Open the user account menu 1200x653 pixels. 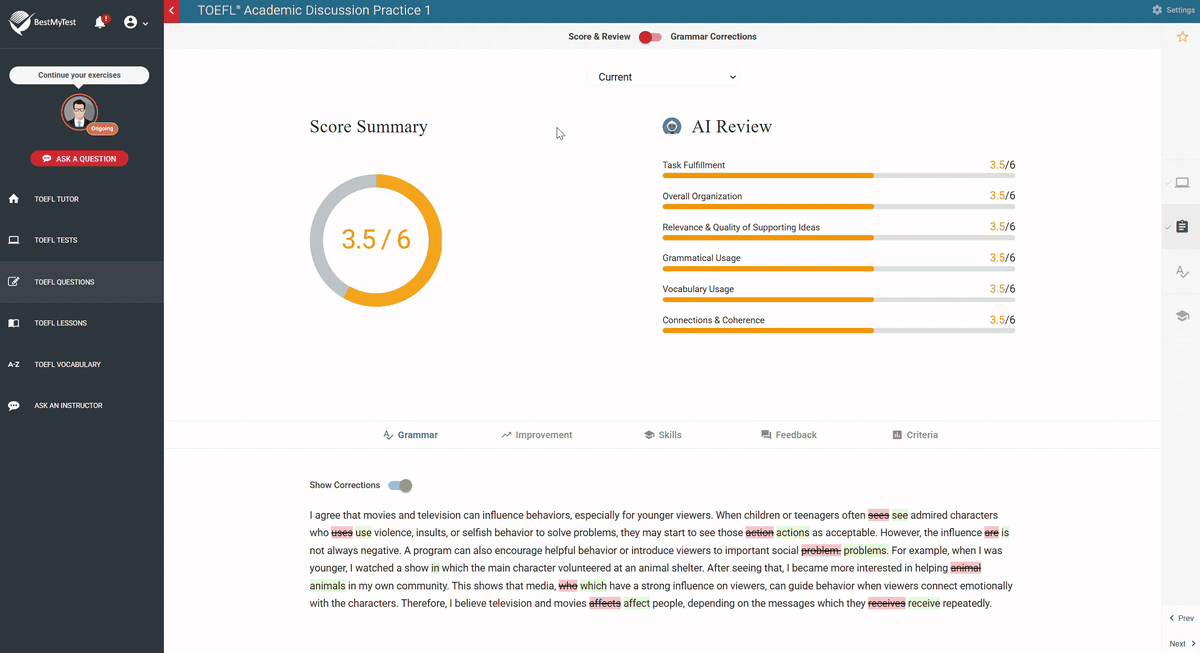coord(136,22)
